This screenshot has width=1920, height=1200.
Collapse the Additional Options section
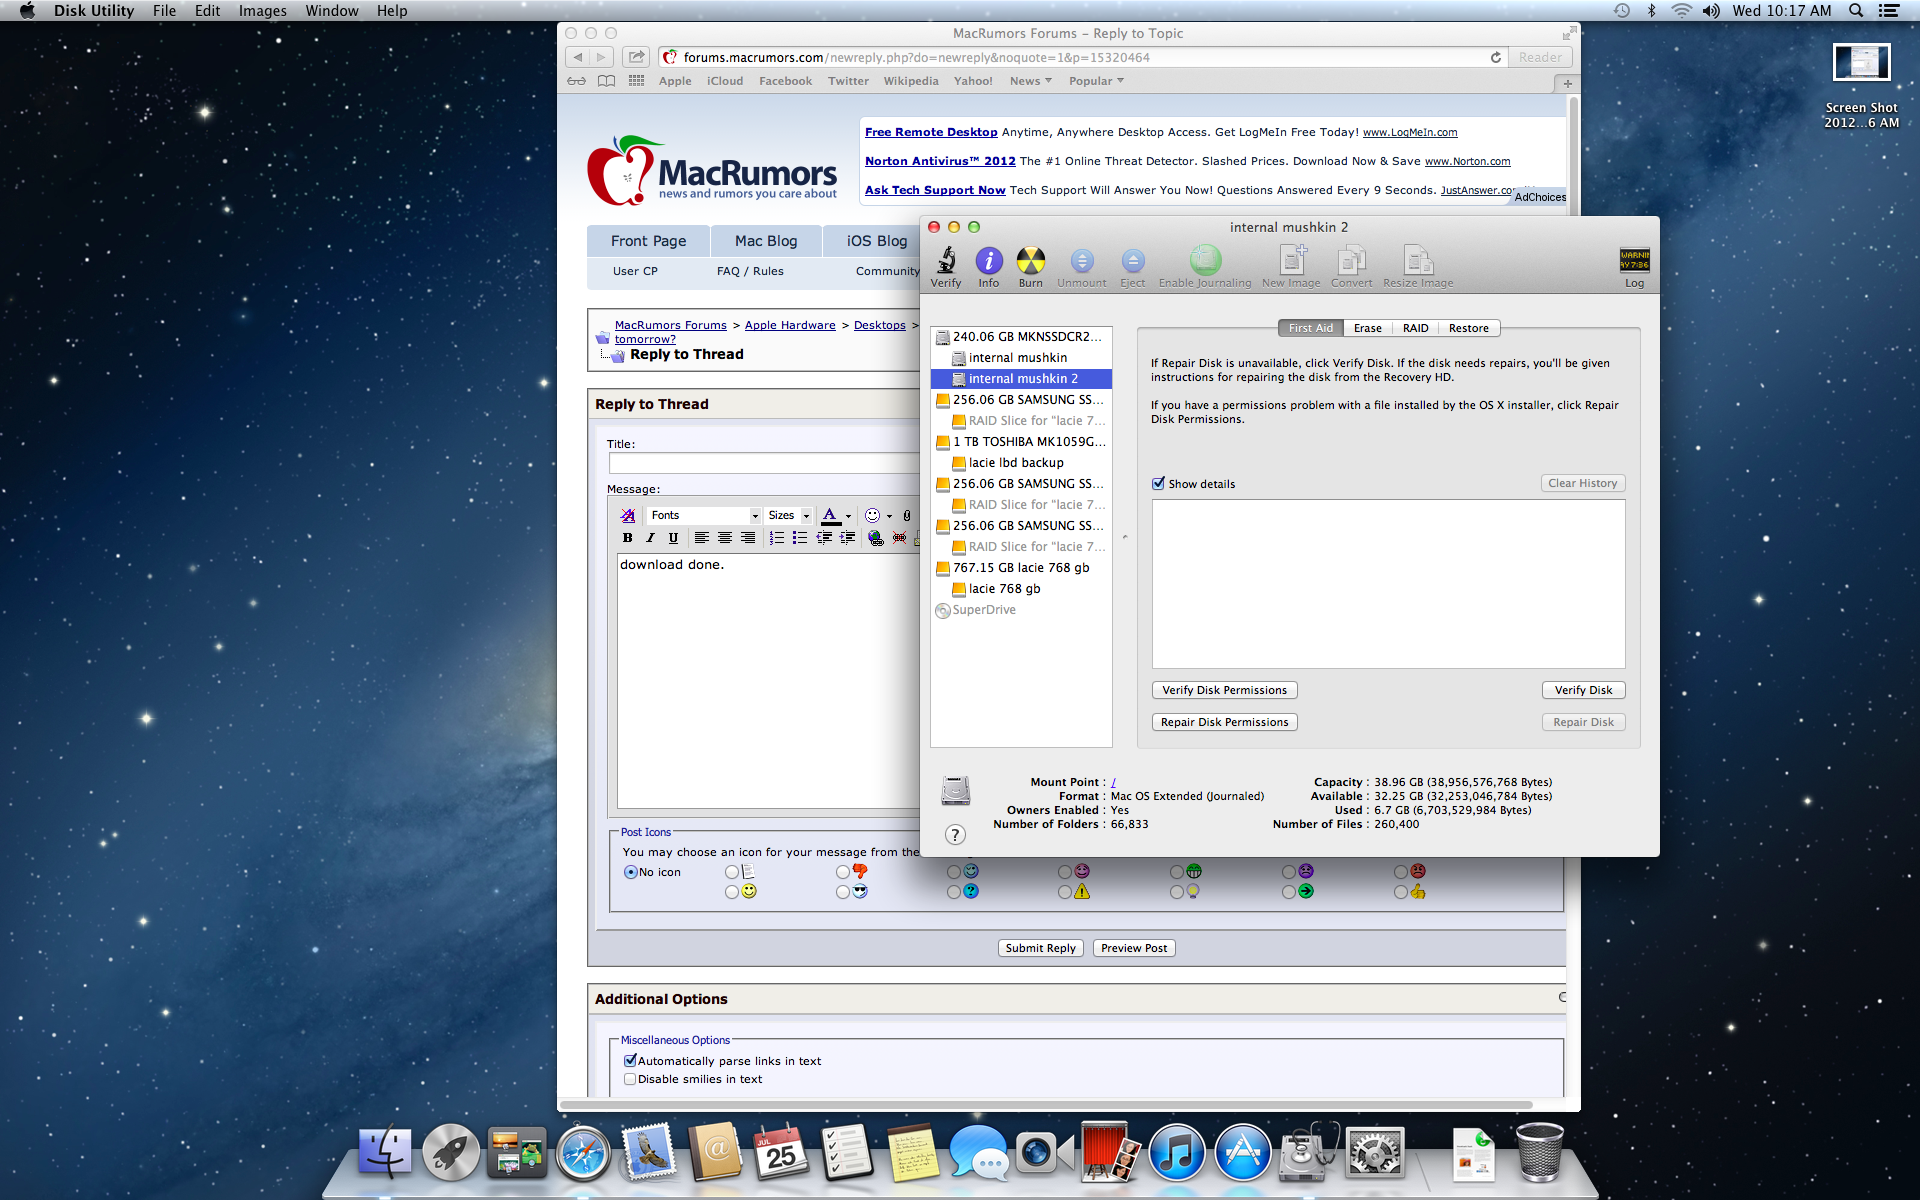point(1561,997)
